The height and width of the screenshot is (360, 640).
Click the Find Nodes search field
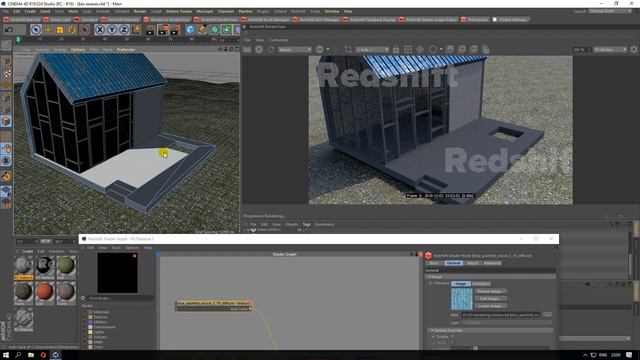coord(120,298)
